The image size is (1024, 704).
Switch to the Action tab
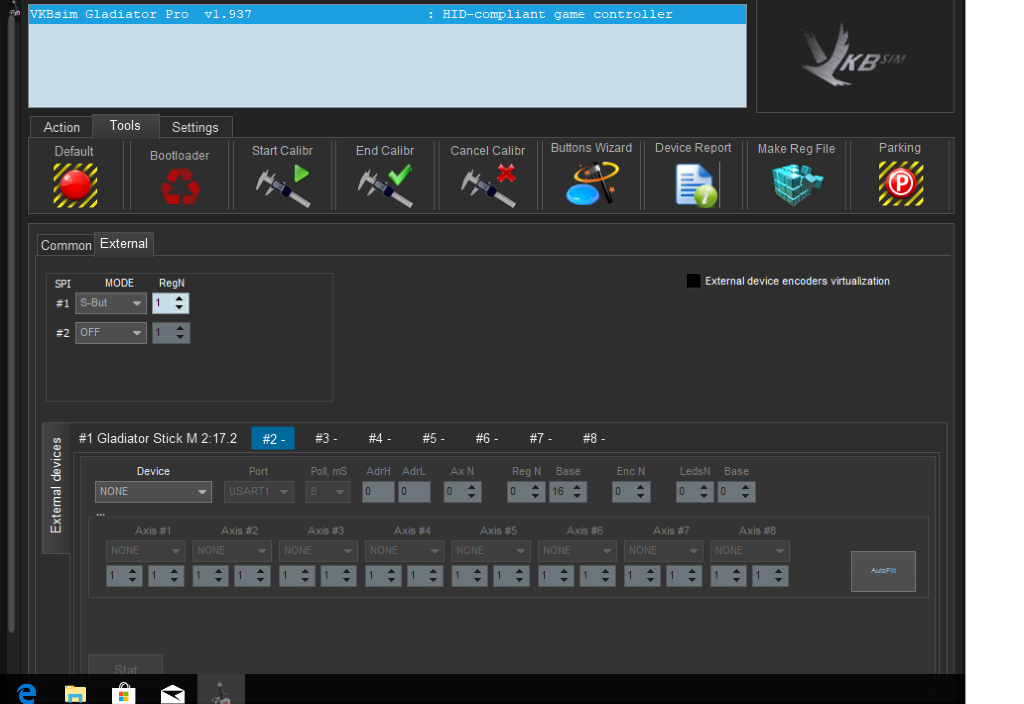pyautogui.click(x=61, y=127)
